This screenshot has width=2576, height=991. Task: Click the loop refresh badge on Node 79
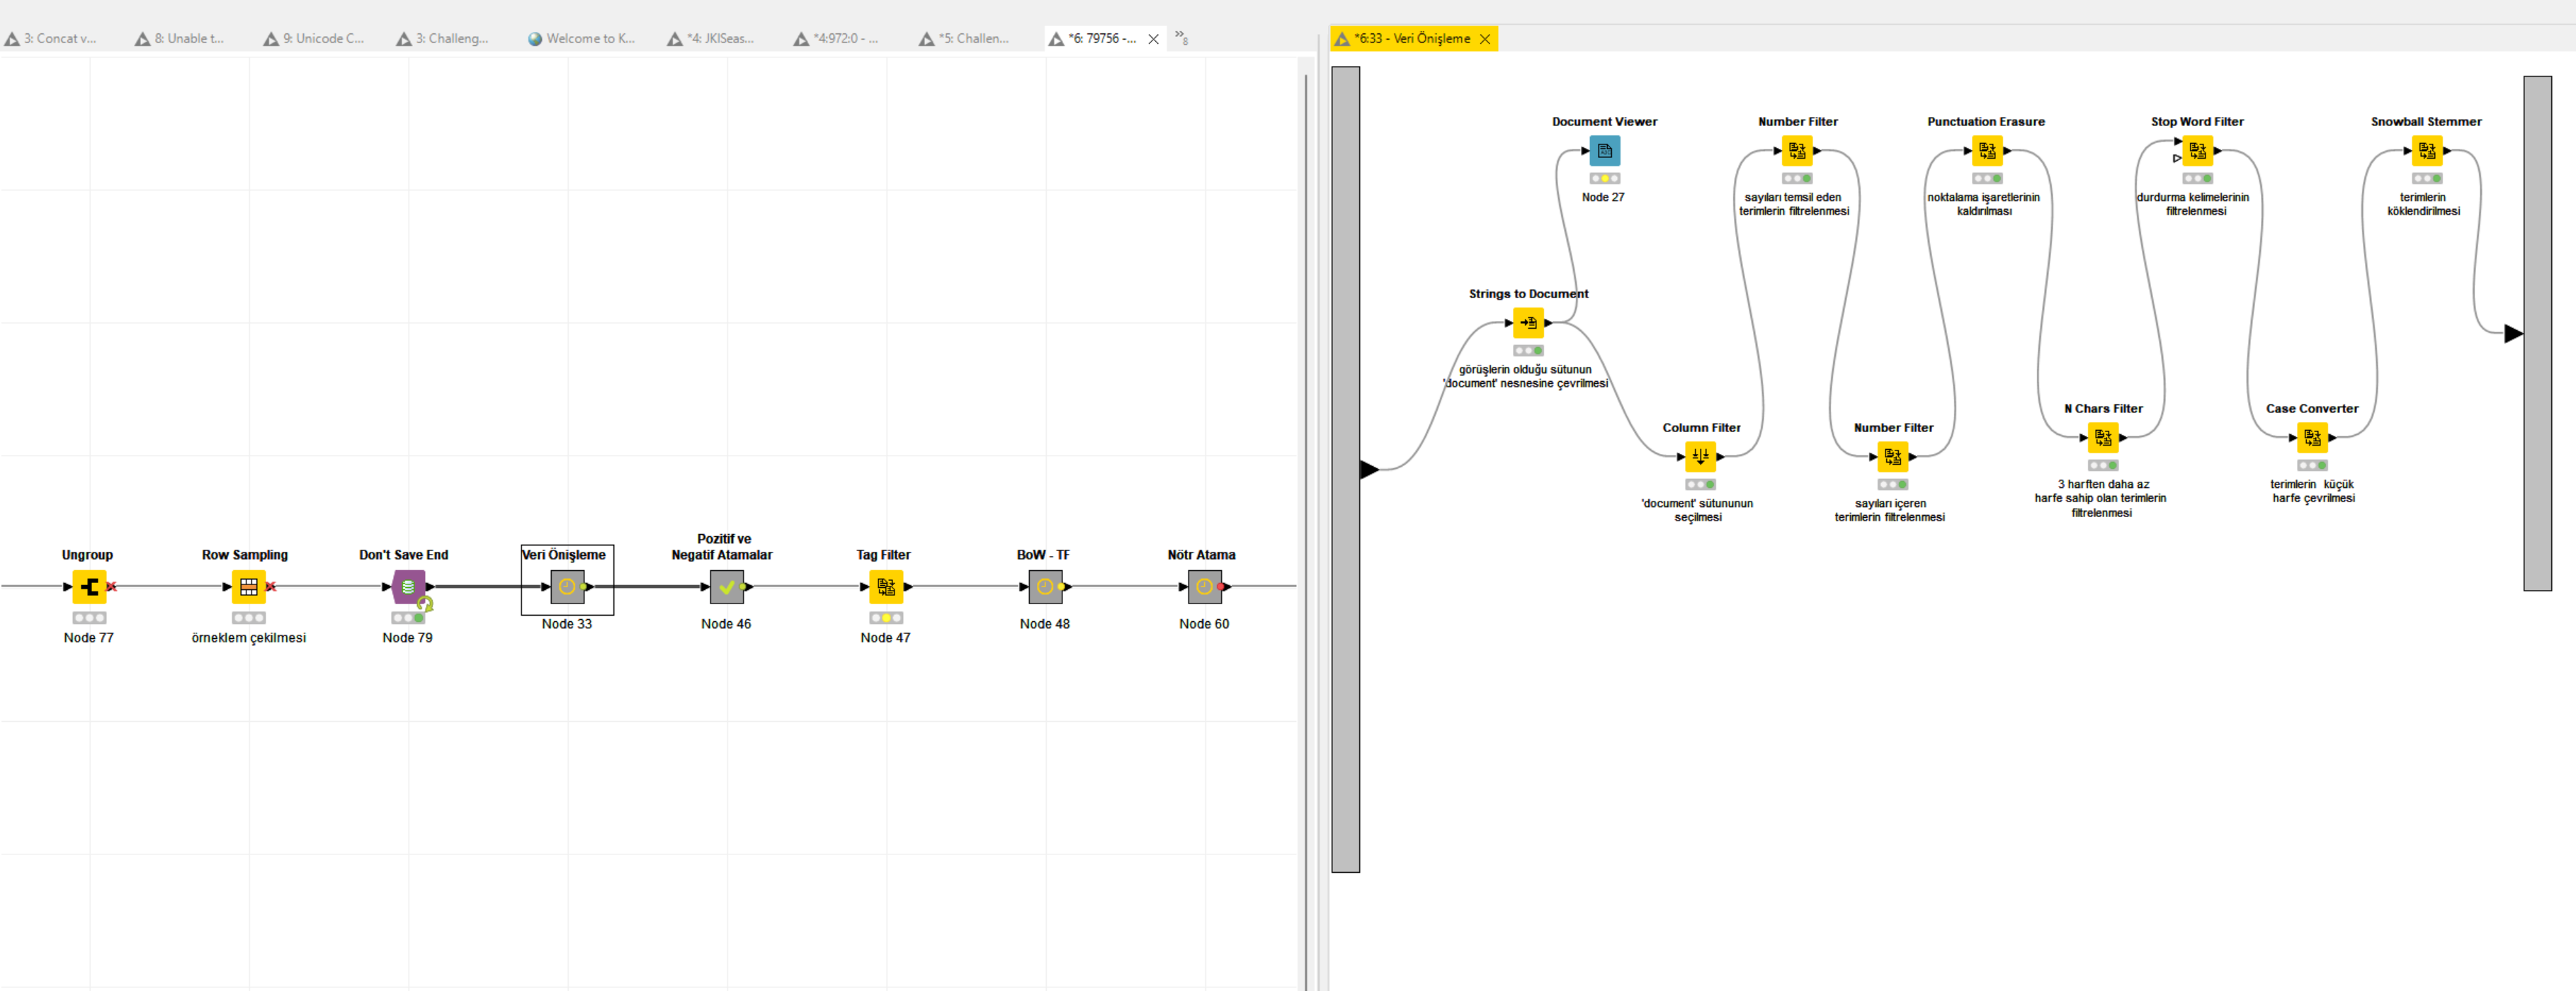(425, 604)
